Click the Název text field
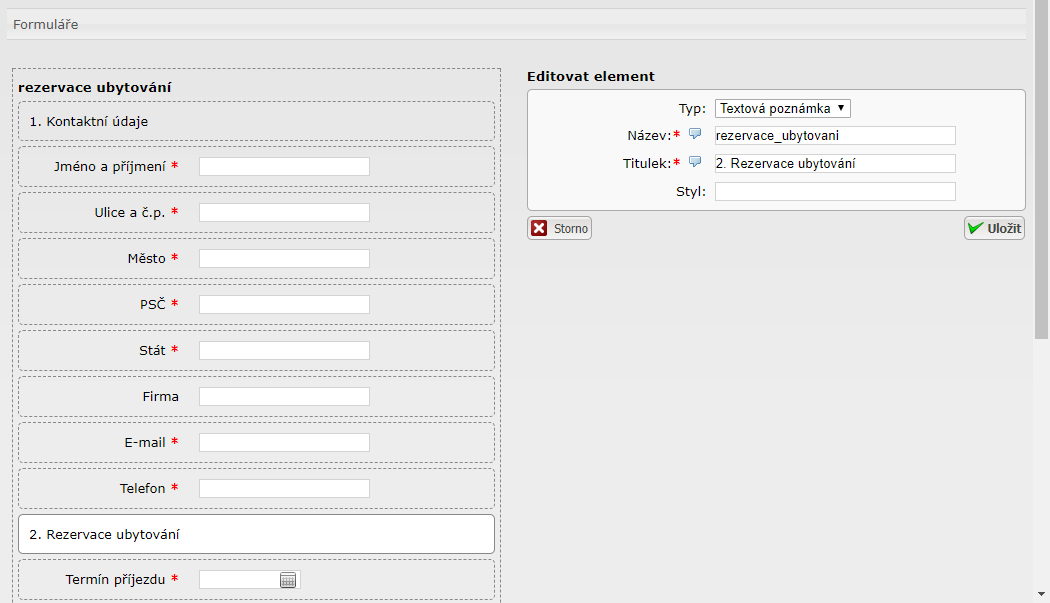Screen dimensions: 1050x603 835,136
